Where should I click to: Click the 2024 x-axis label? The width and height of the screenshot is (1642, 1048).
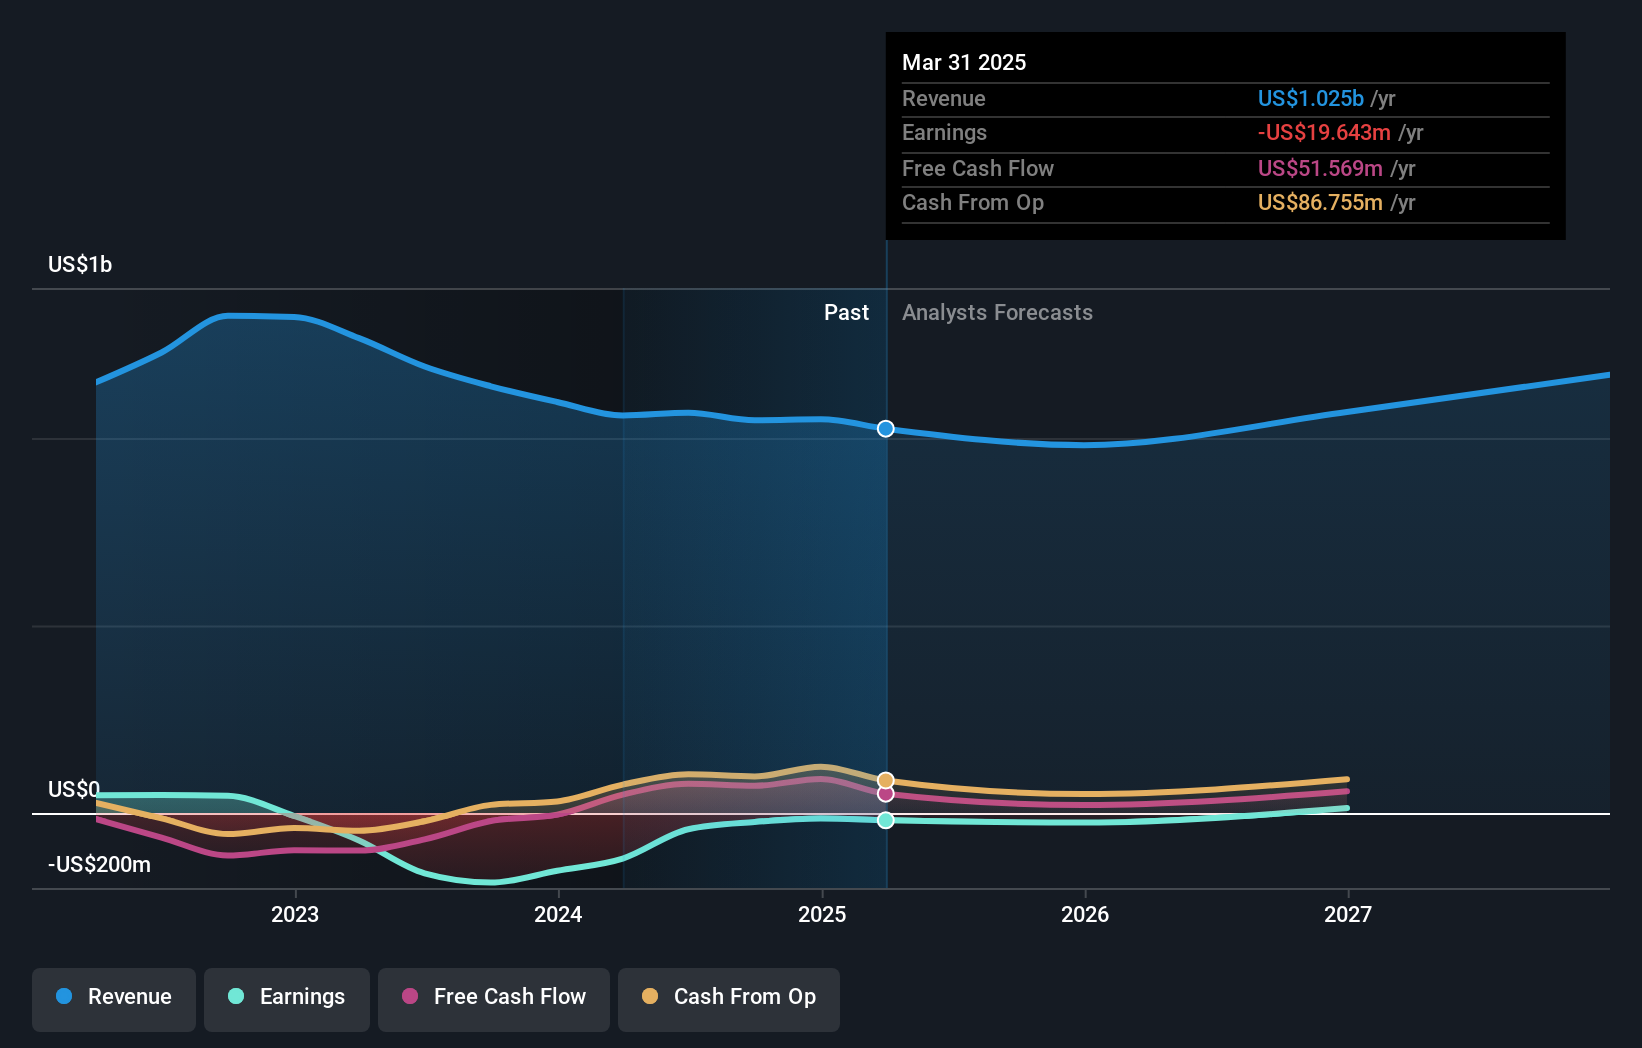click(x=558, y=914)
